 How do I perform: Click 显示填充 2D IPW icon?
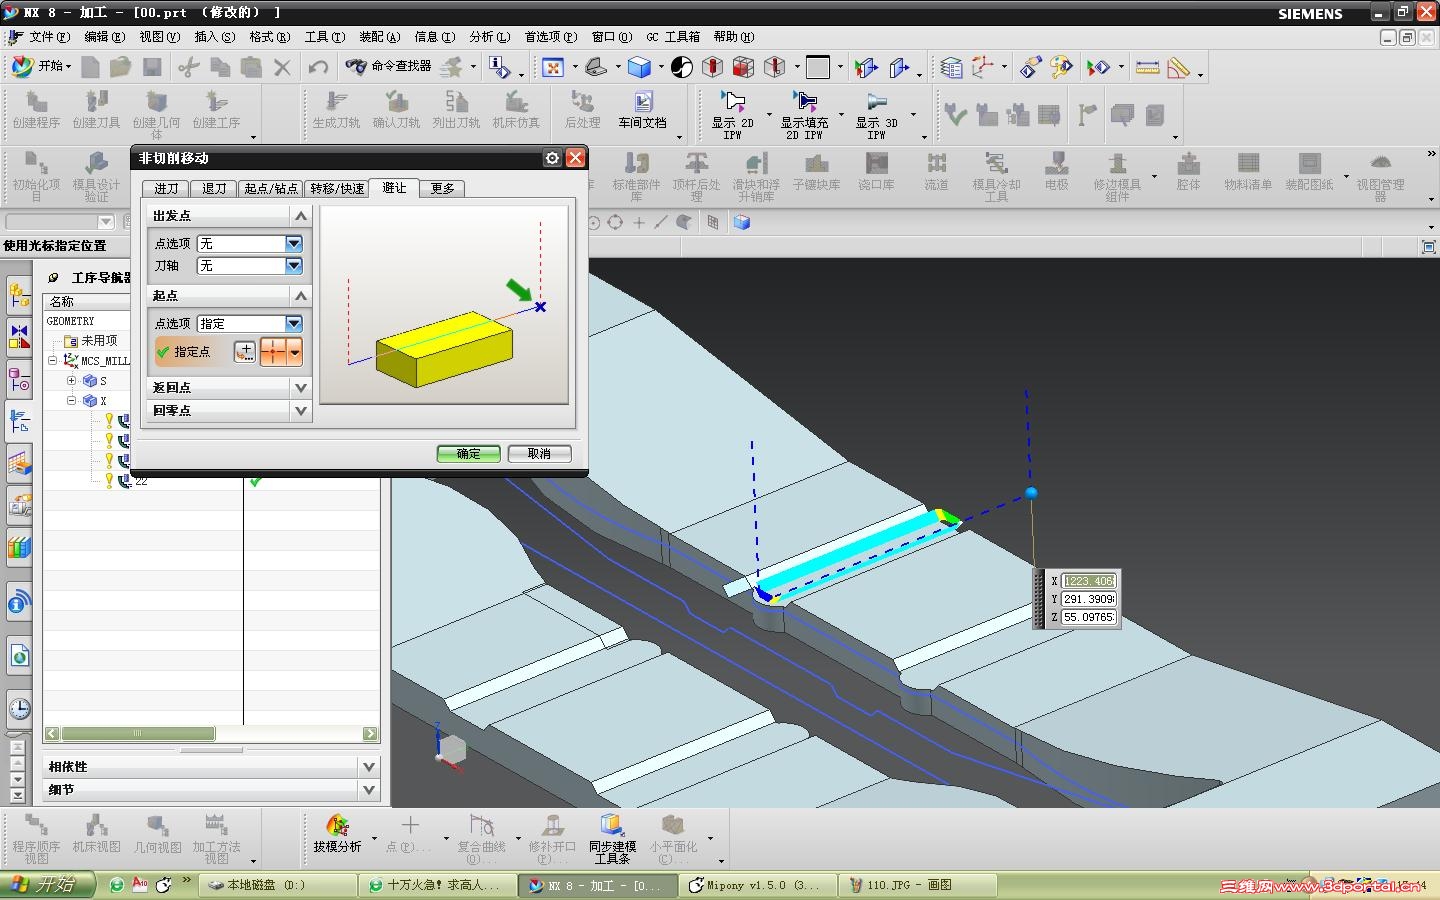click(805, 114)
